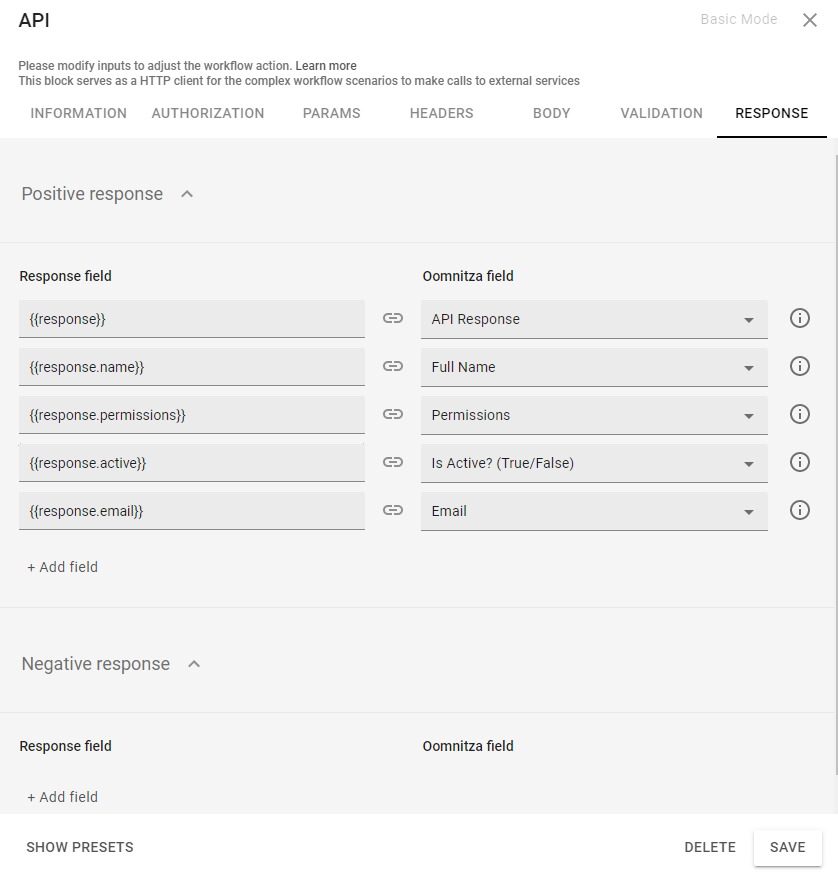Switch to the Authorization tab

click(208, 114)
